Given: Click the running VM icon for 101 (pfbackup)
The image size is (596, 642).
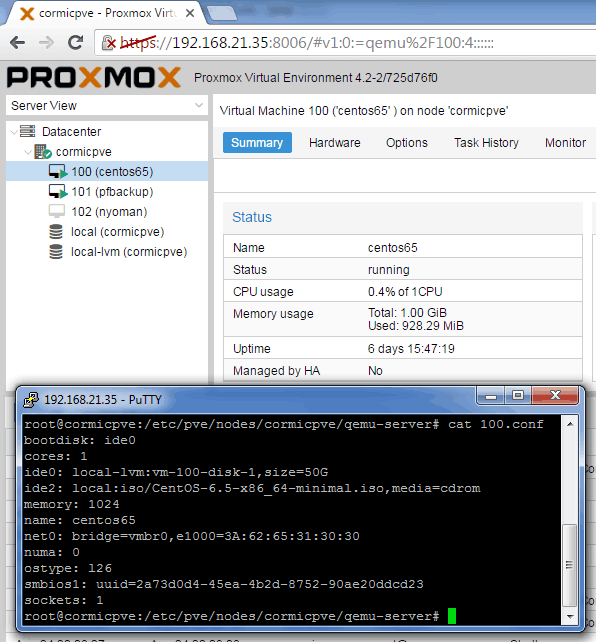Looking at the screenshot, I should [58, 192].
